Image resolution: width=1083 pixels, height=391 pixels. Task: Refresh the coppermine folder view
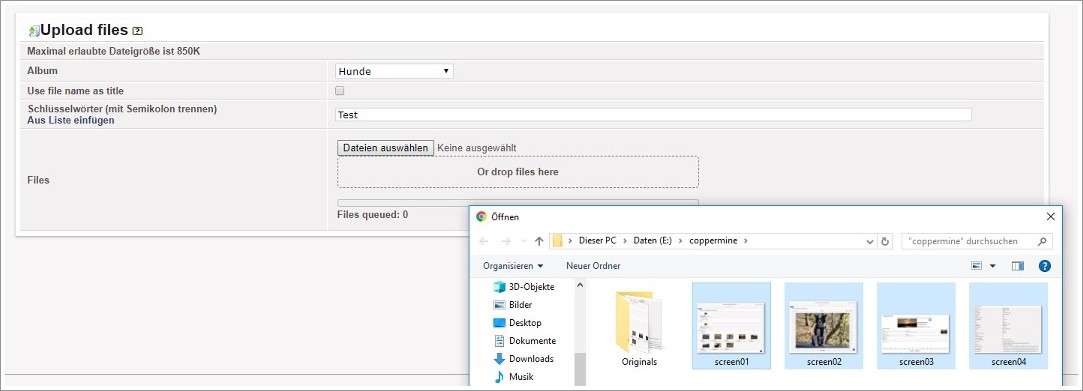(x=885, y=242)
